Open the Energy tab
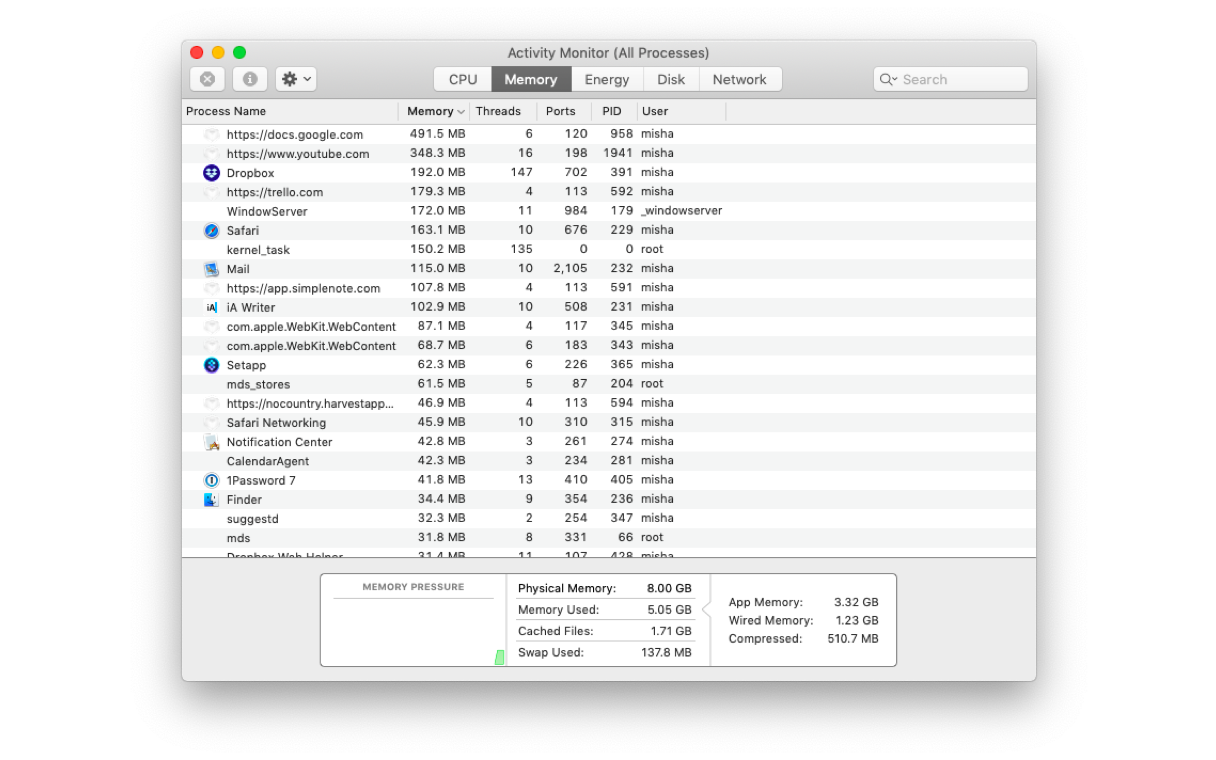The image size is (1216, 760). 607,80
